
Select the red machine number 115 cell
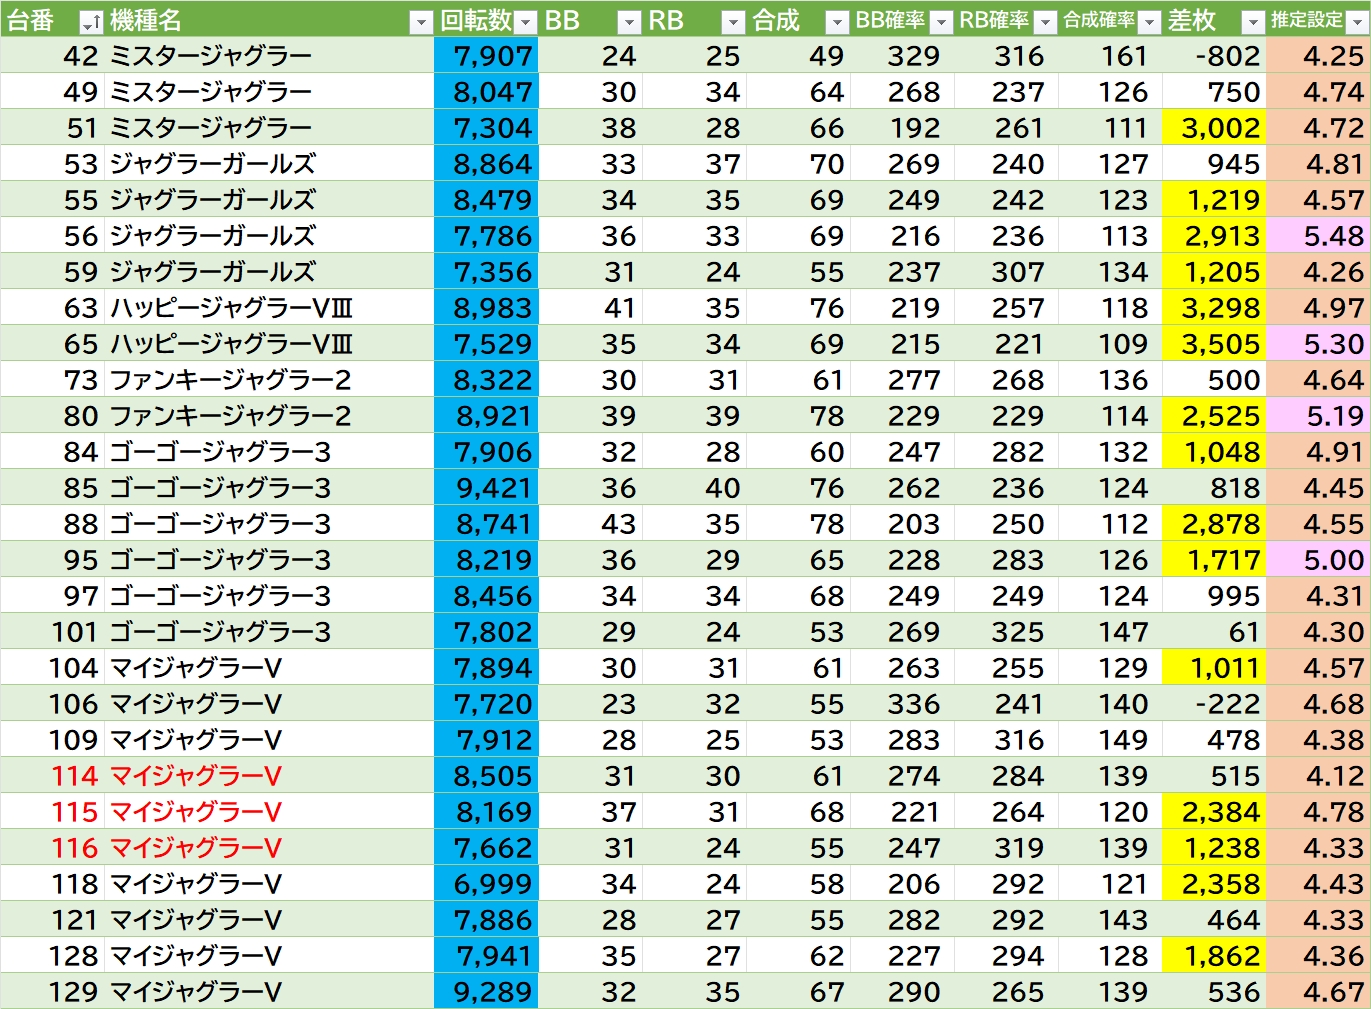click(x=75, y=812)
